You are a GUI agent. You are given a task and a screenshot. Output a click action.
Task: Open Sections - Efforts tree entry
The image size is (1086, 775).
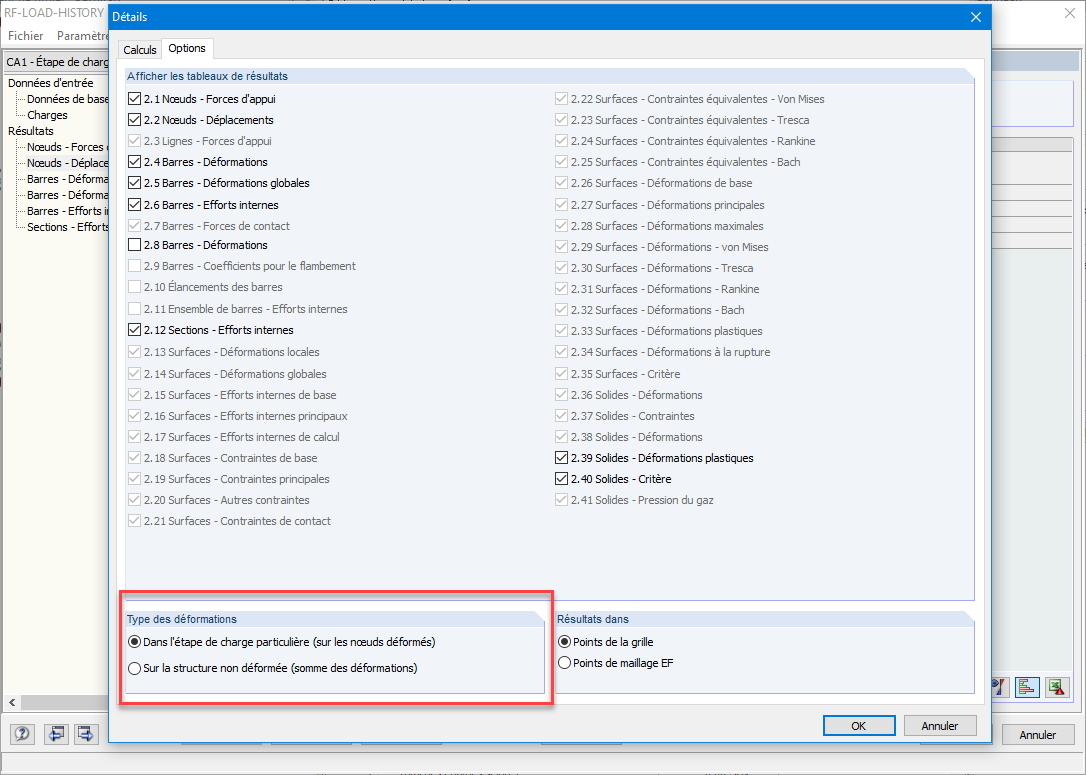coord(68,226)
